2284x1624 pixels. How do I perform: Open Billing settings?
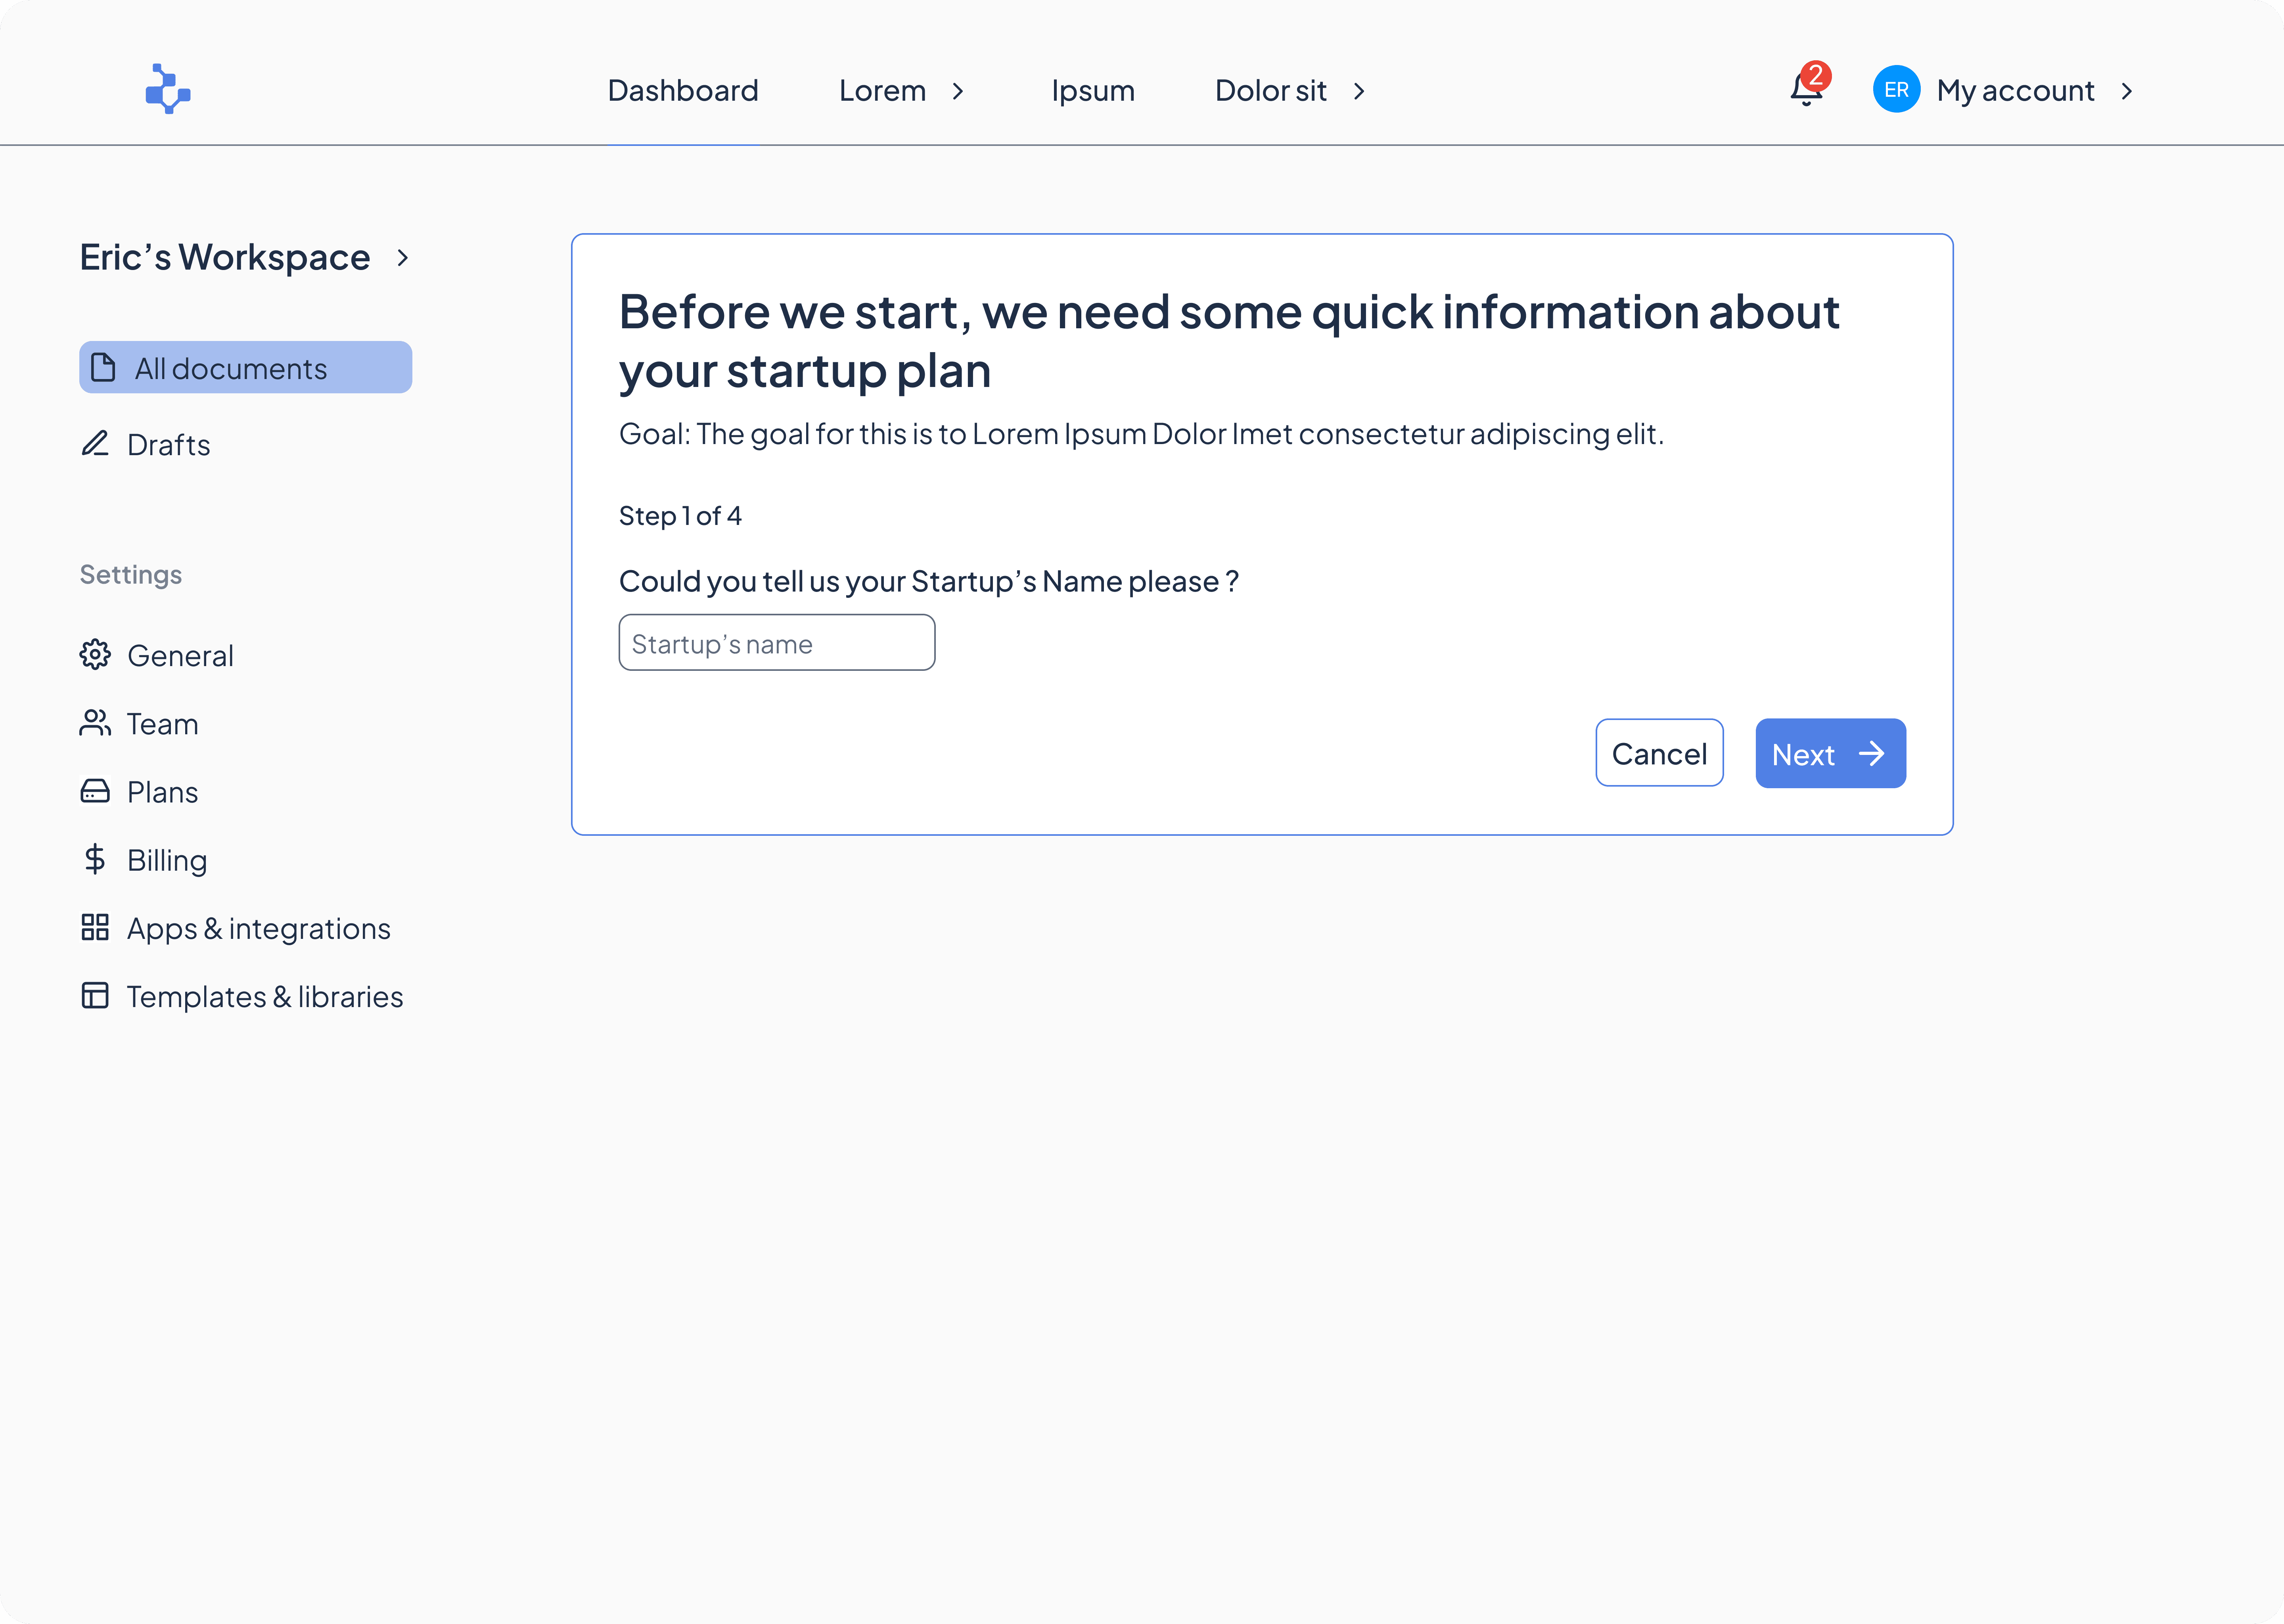pyautogui.click(x=144, y=860)
